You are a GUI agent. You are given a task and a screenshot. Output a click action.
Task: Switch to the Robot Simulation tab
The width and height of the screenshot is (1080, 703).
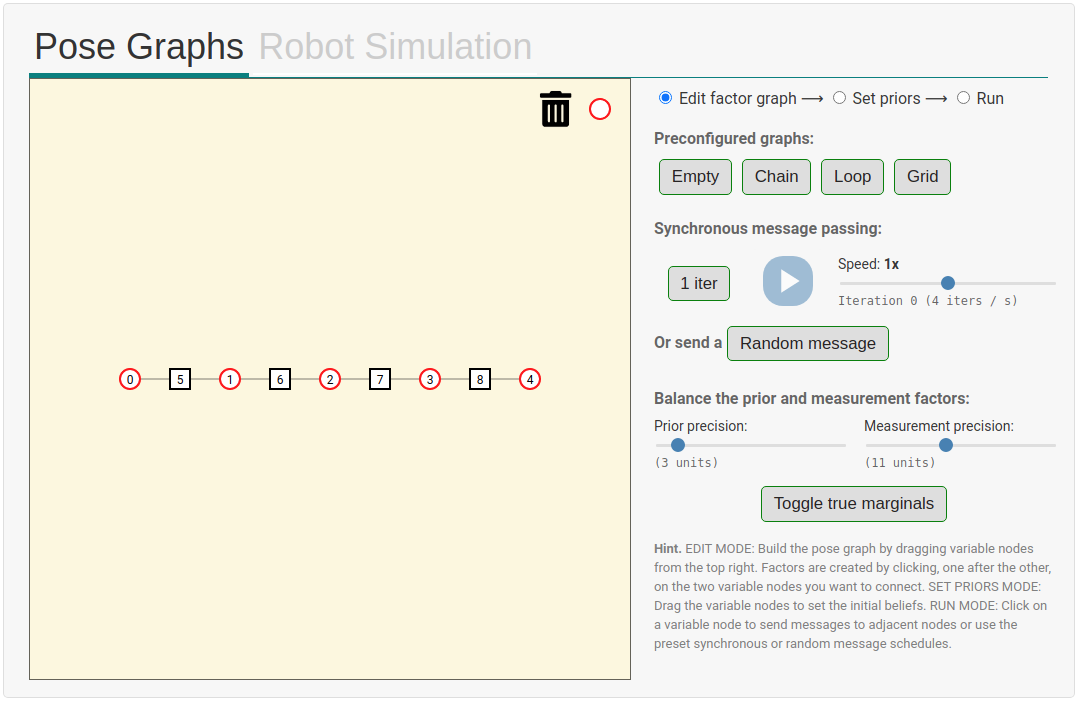(x=395, y=47)
